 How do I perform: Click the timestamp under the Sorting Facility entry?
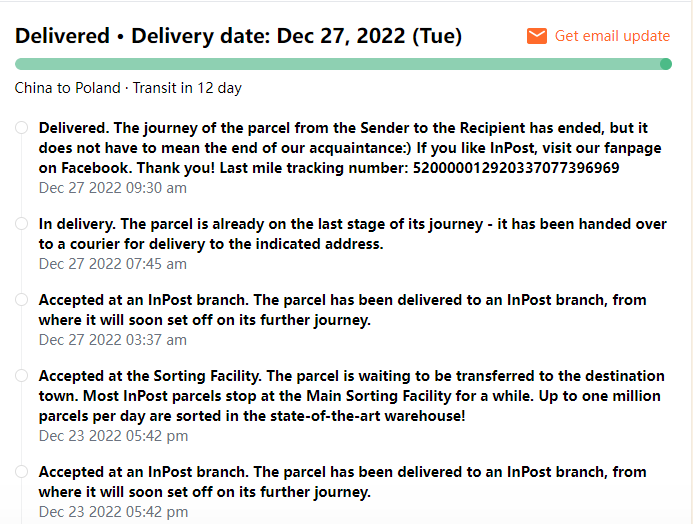(x=113, y=436)
